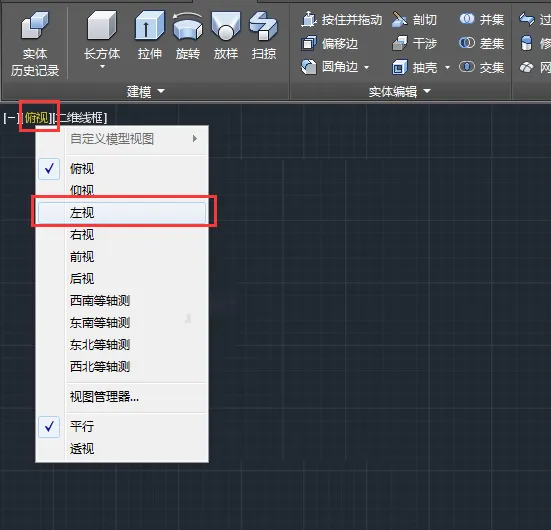Select the Revolve (旋转) tool

point(188,36)
